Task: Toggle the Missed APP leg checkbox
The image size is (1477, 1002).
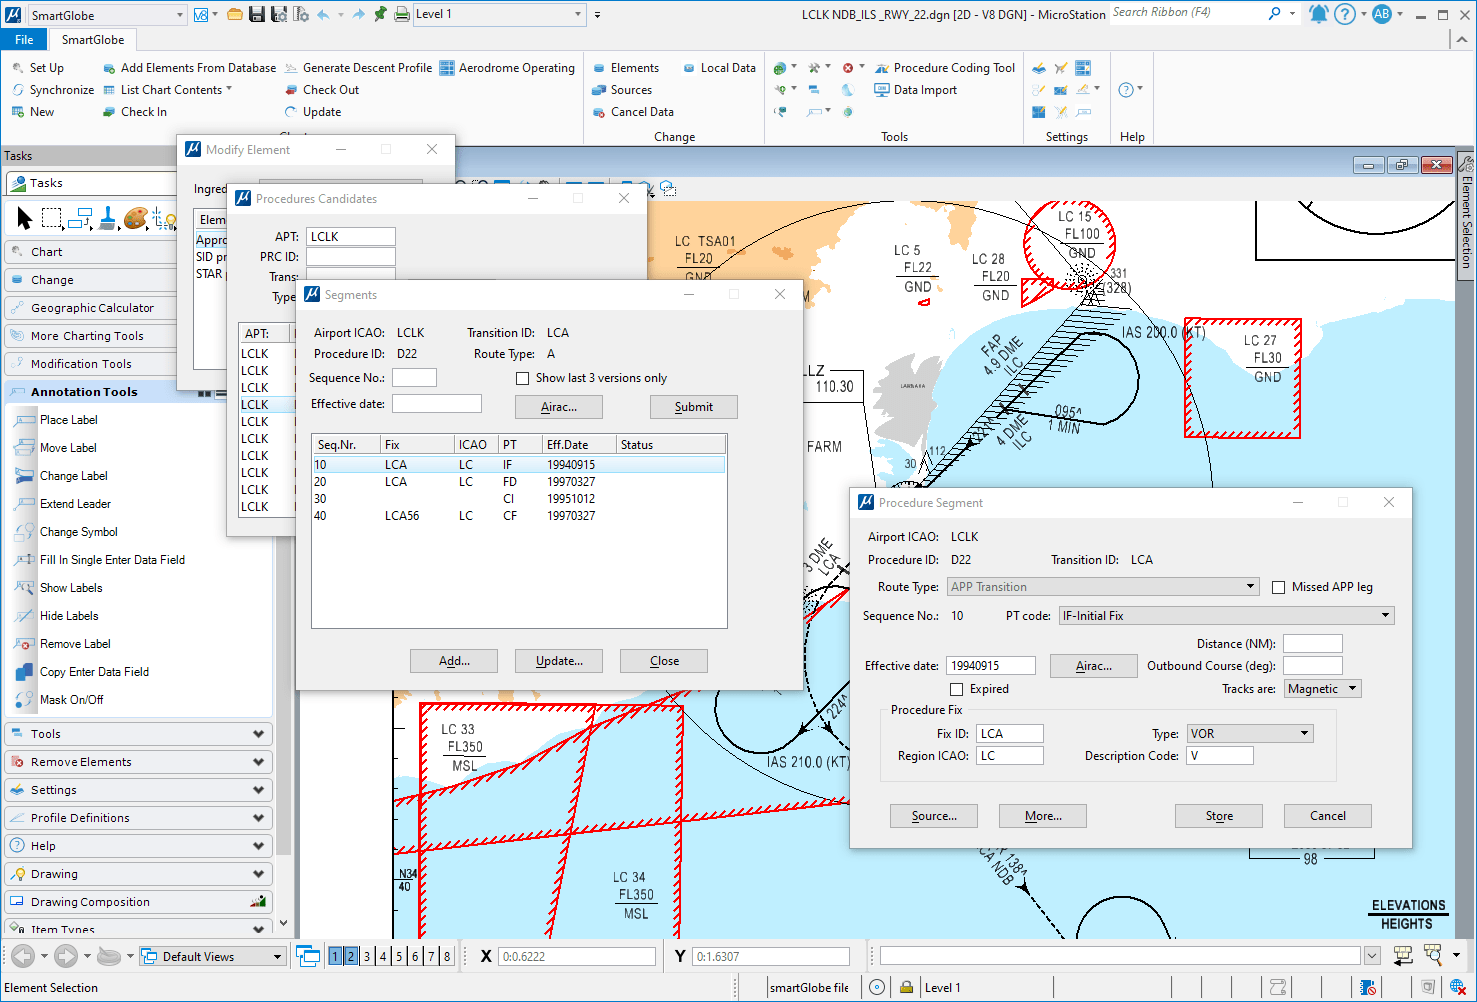Action: click(1278, 587)
